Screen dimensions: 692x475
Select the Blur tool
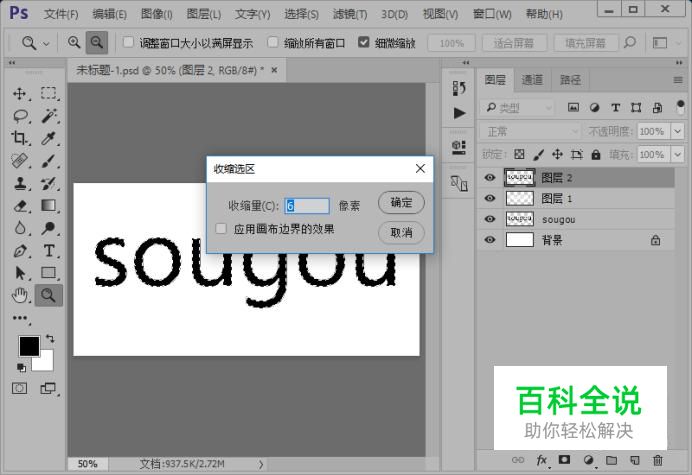point(19,228)
